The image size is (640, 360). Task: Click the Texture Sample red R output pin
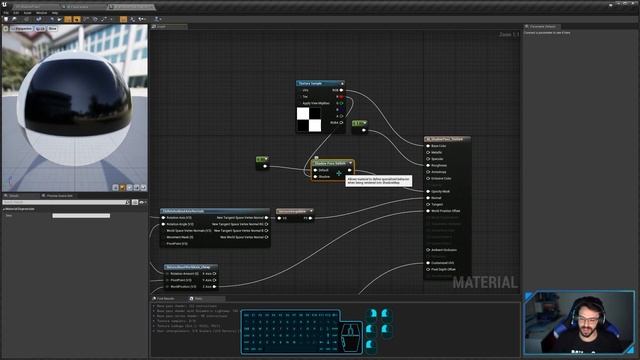[341, 97]
